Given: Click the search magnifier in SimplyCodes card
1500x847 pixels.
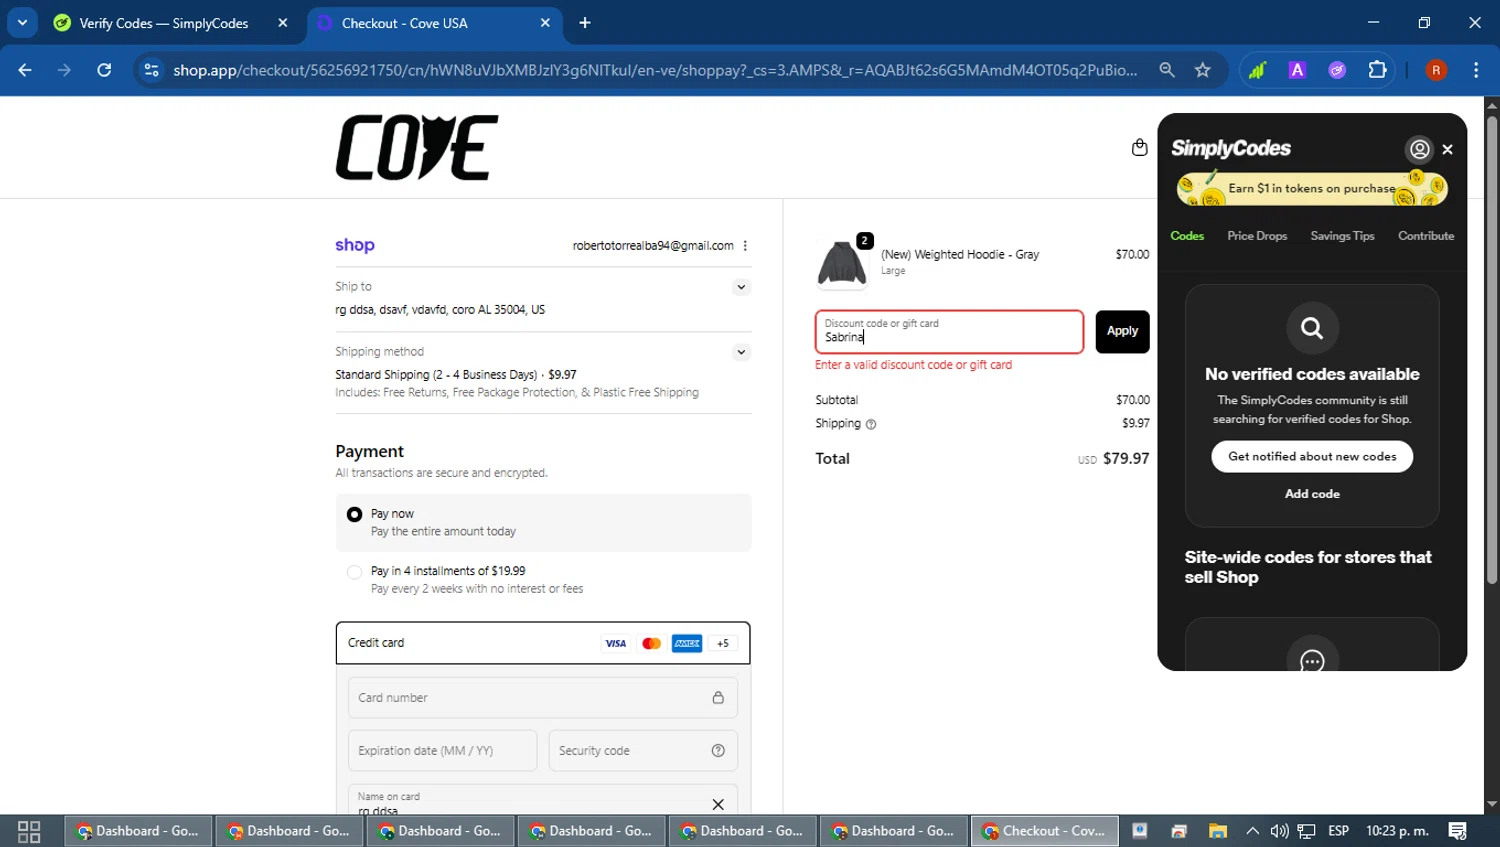Looking at the screenshot, I should pos(1312,328).
